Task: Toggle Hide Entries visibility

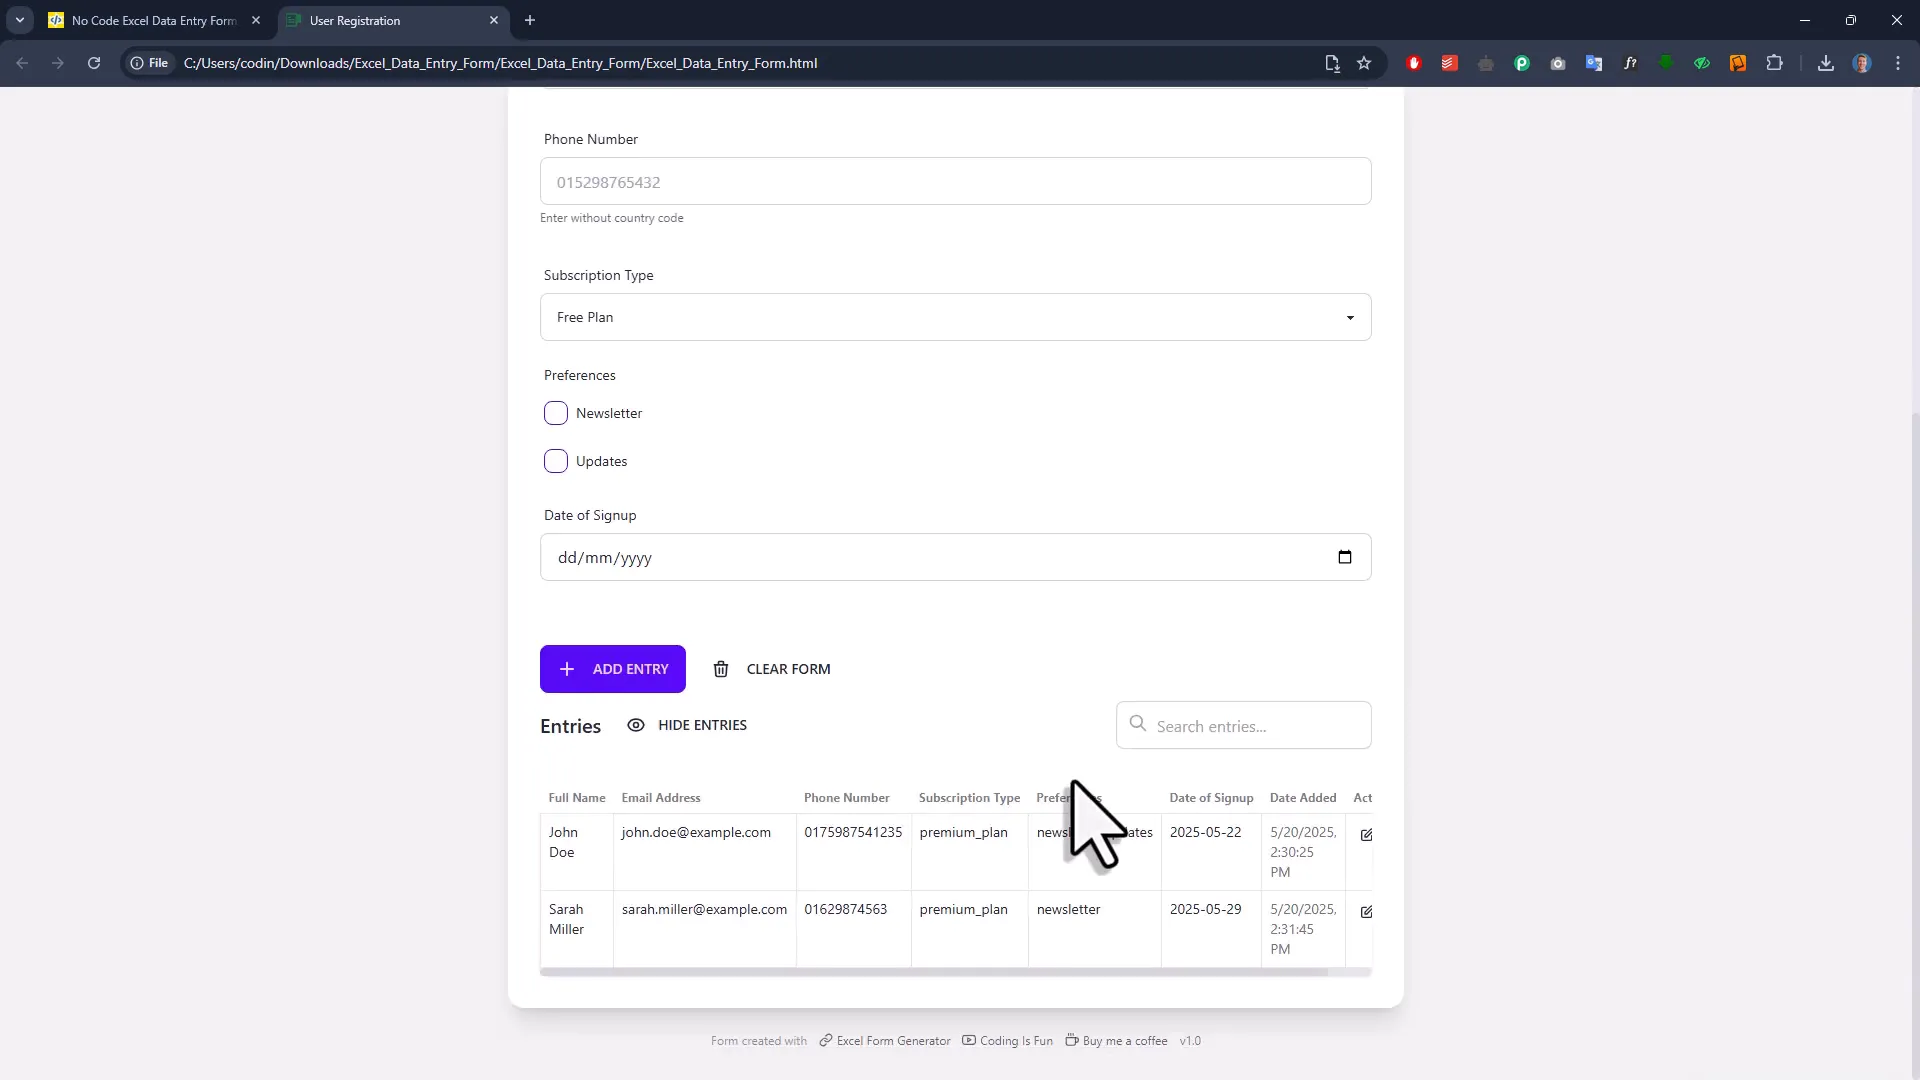Action: [686, 725]
